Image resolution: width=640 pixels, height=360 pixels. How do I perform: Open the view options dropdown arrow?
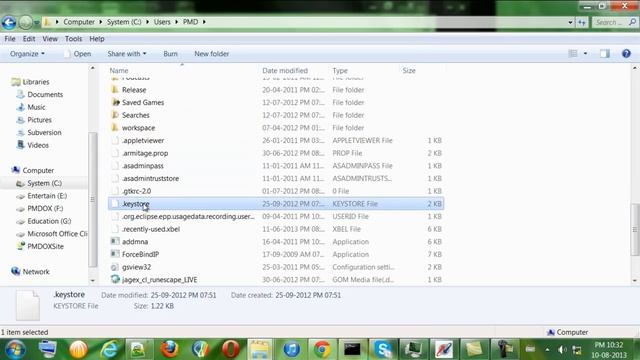pyautogui.click(x=585, y=53)
